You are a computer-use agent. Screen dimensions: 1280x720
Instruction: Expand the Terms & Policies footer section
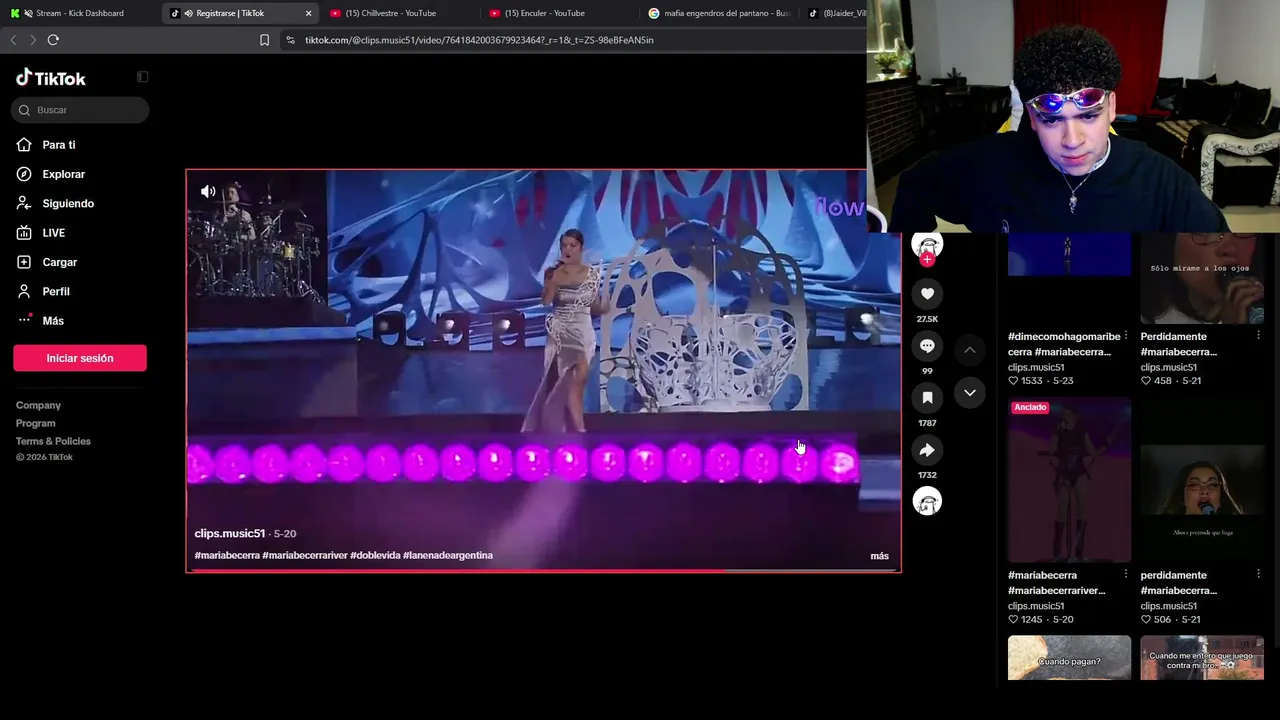click(53, 441)
